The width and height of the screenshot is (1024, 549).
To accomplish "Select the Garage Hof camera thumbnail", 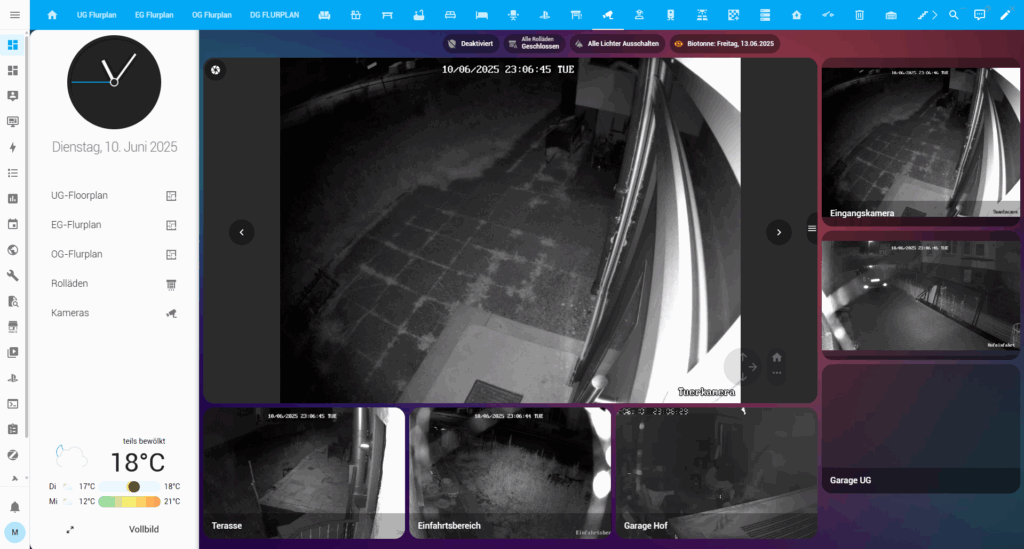I will tap(716, 473).
